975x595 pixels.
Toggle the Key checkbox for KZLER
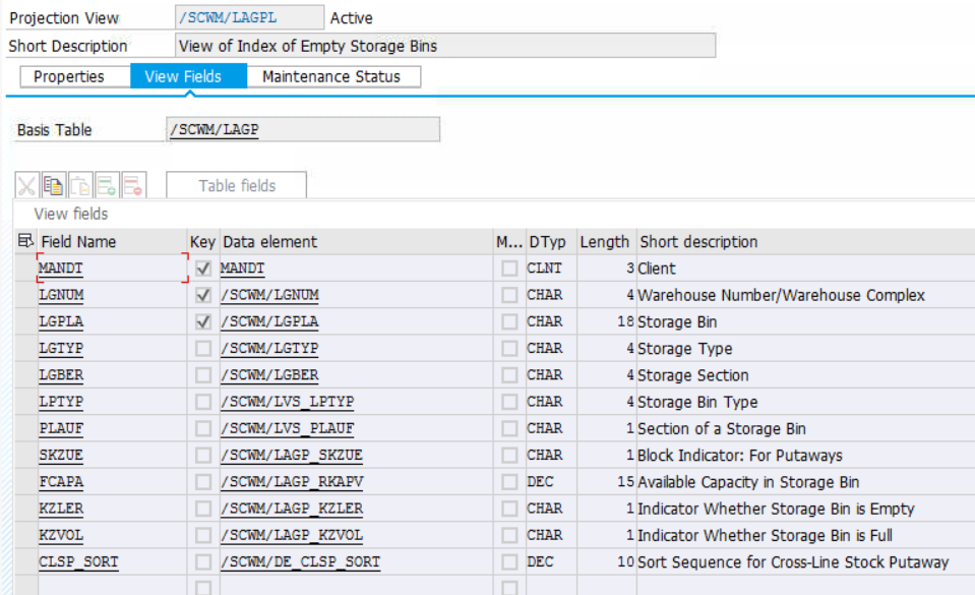click(x=203, y=509)
